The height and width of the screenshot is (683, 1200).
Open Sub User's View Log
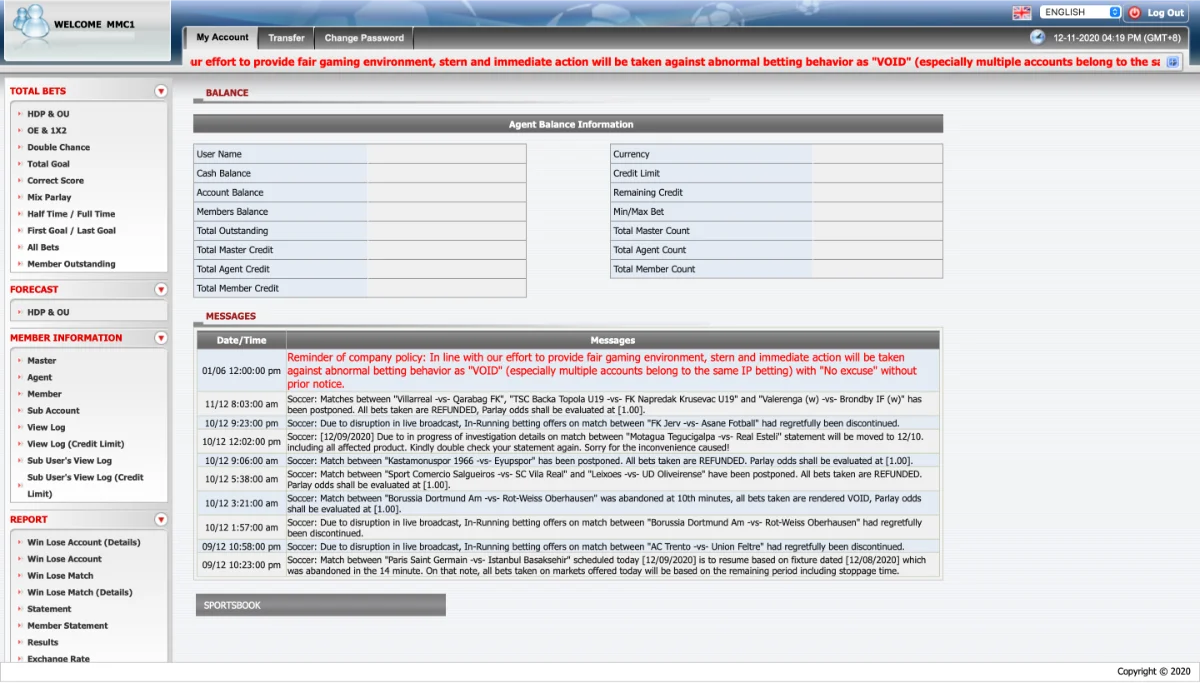pyautogui.click(x=69, y=461)
